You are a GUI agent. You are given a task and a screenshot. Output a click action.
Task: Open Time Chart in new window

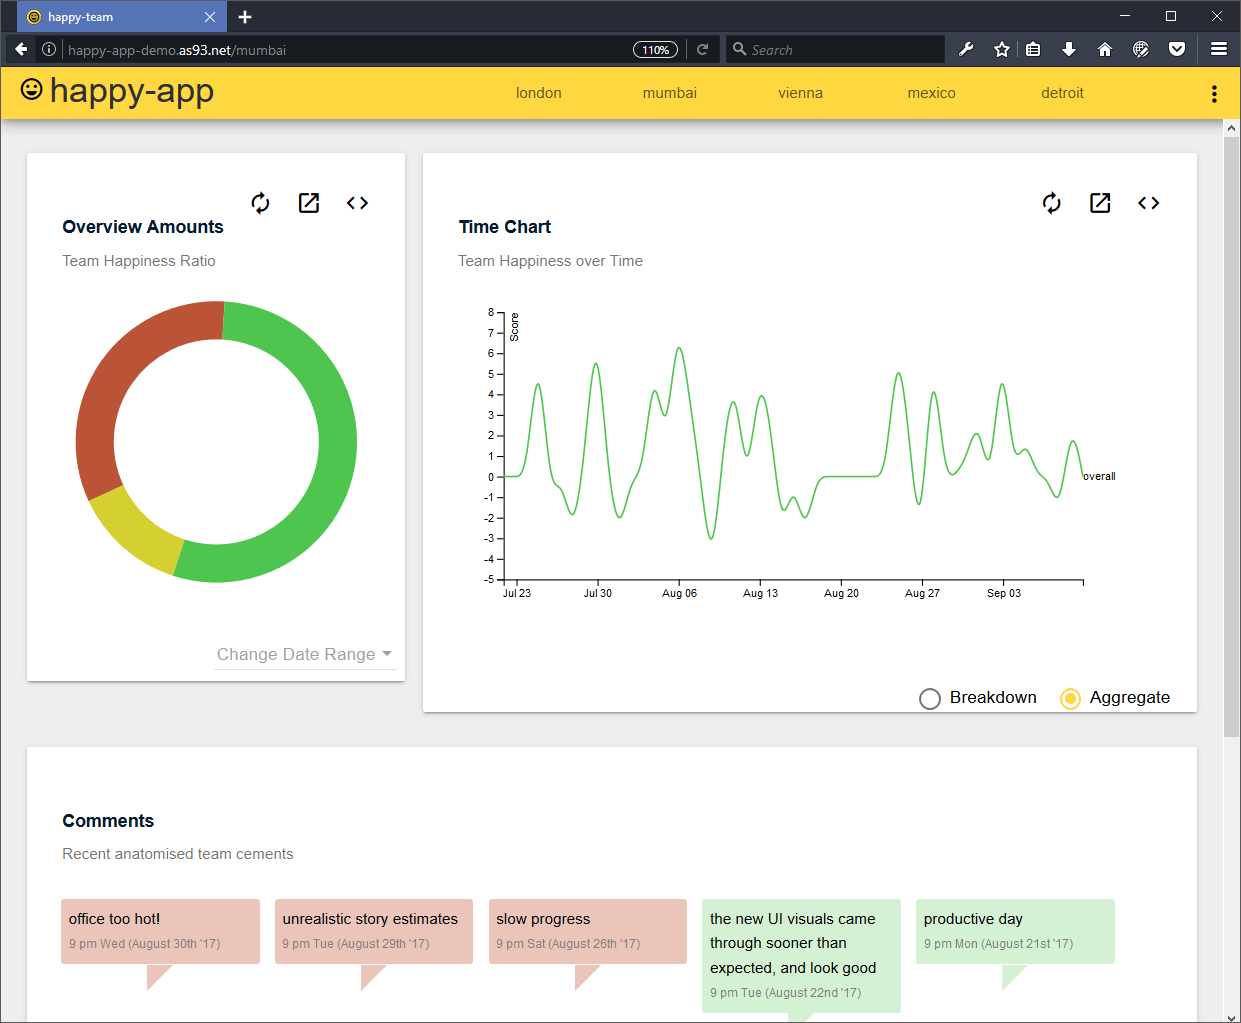pos(1100,203)
